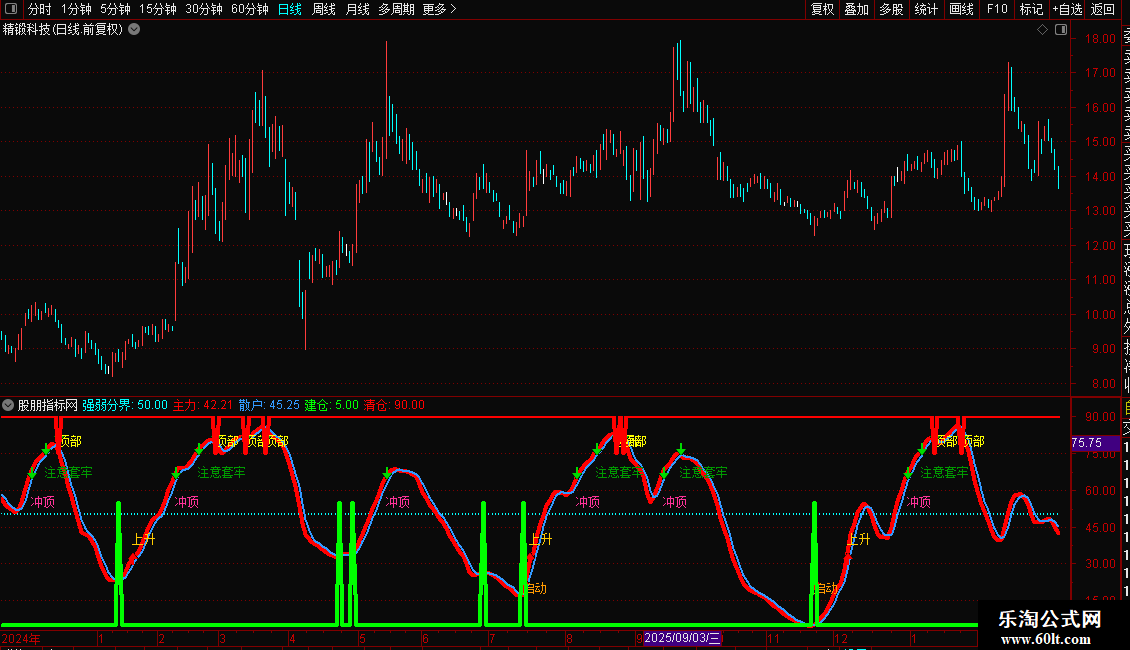The width and height of the screenshot is (1130, 650).
Task: Add stock with +自选 button
Action: click(1067, 9)
